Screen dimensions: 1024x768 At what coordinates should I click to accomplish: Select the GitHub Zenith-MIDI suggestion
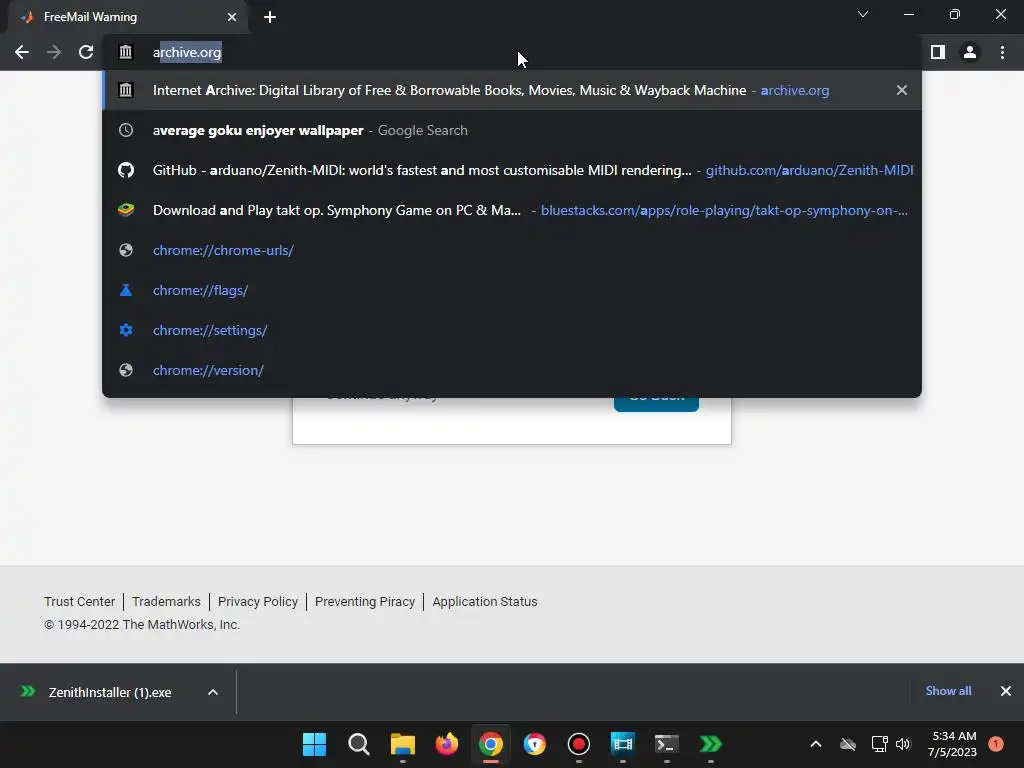click(512, 170)
